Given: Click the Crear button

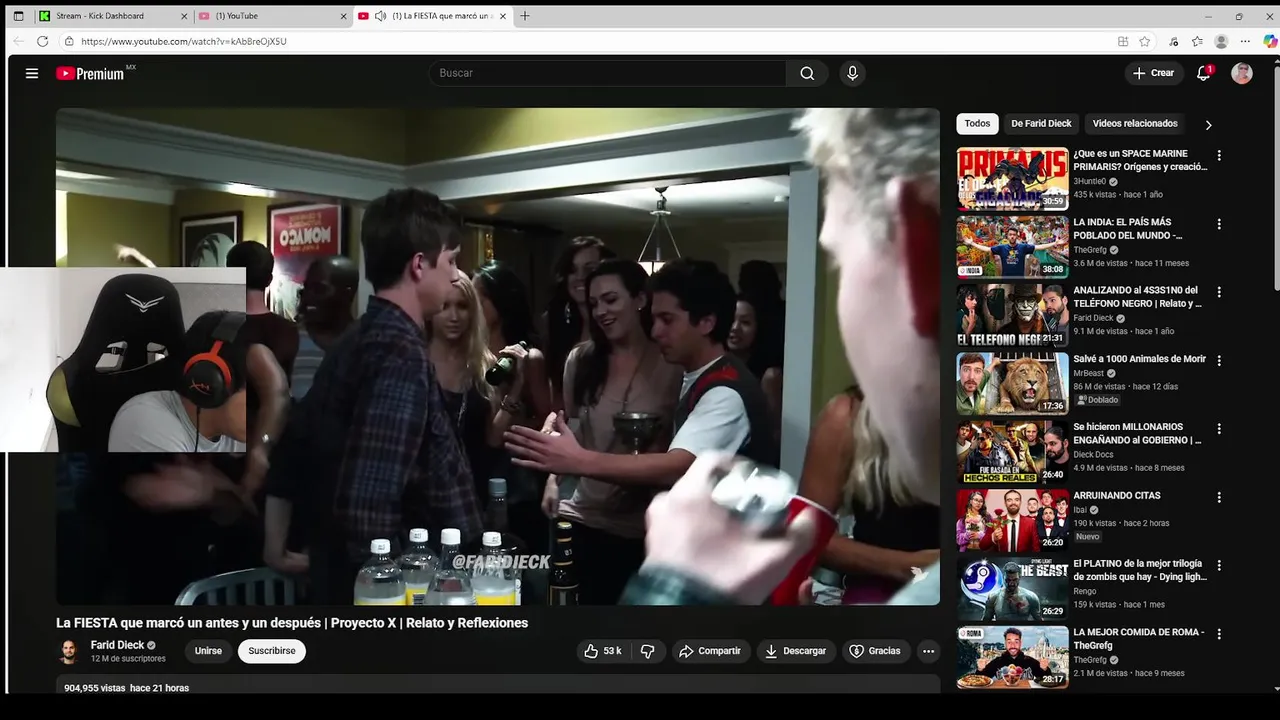Looking at the screenshot, I should pyautogui.click(x=1153, y=73).
